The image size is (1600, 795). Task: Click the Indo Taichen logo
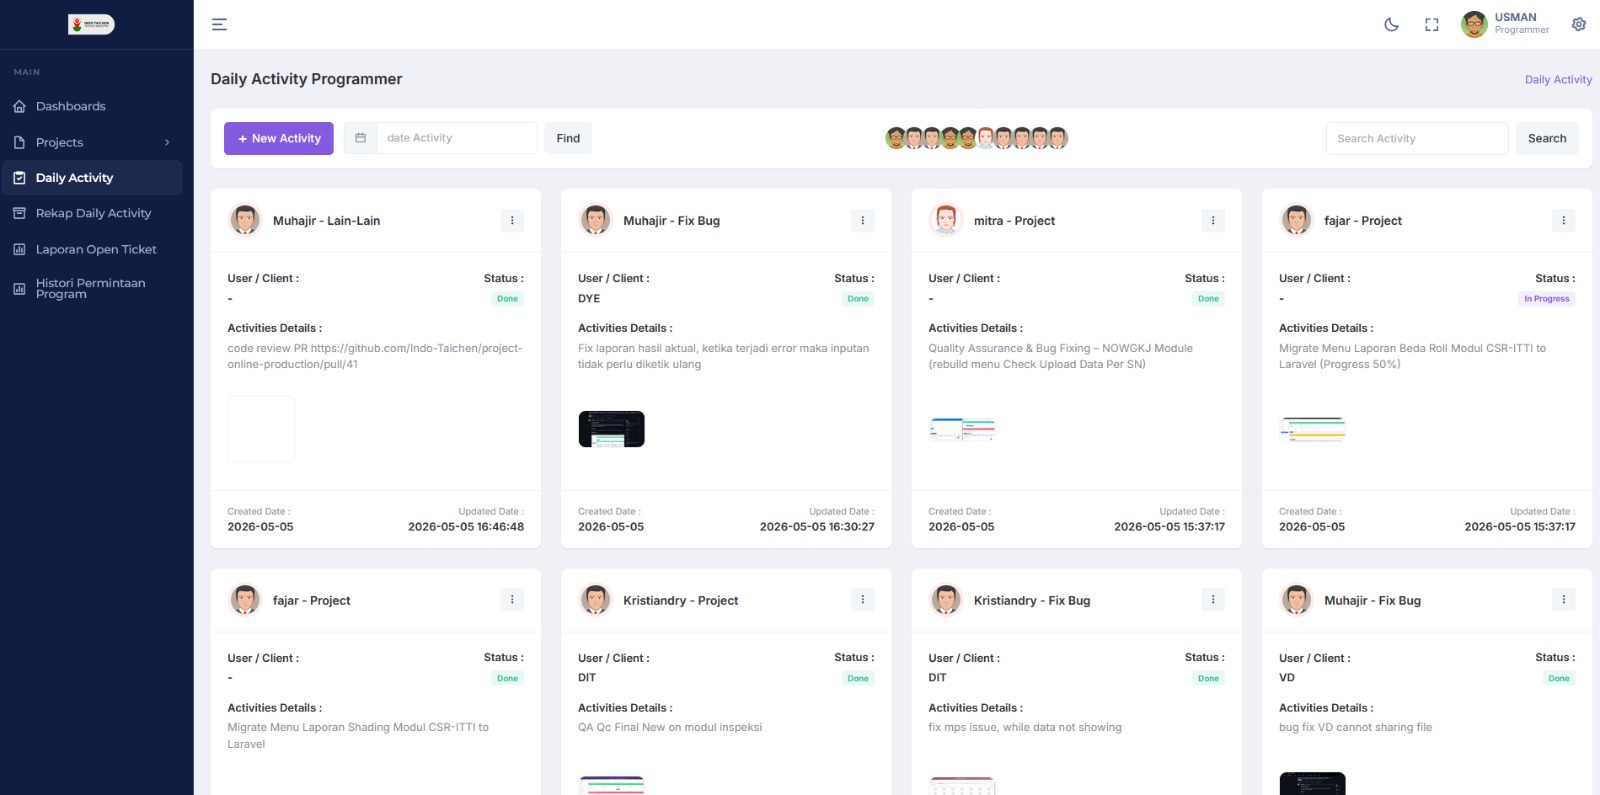(x=91, y=24)
